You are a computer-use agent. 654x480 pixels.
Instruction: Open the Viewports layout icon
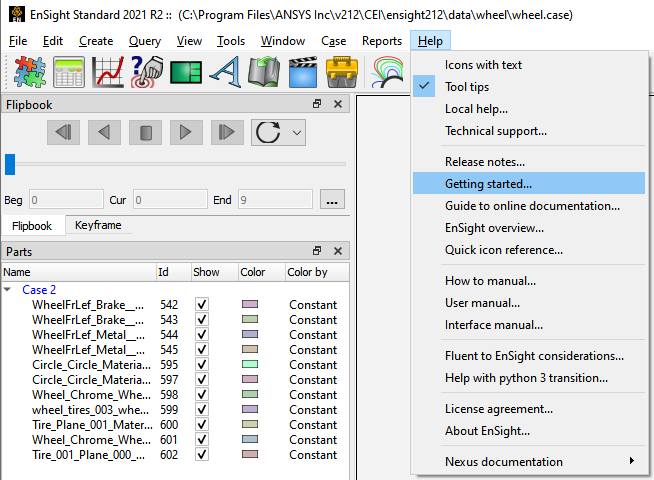(186, 72)
